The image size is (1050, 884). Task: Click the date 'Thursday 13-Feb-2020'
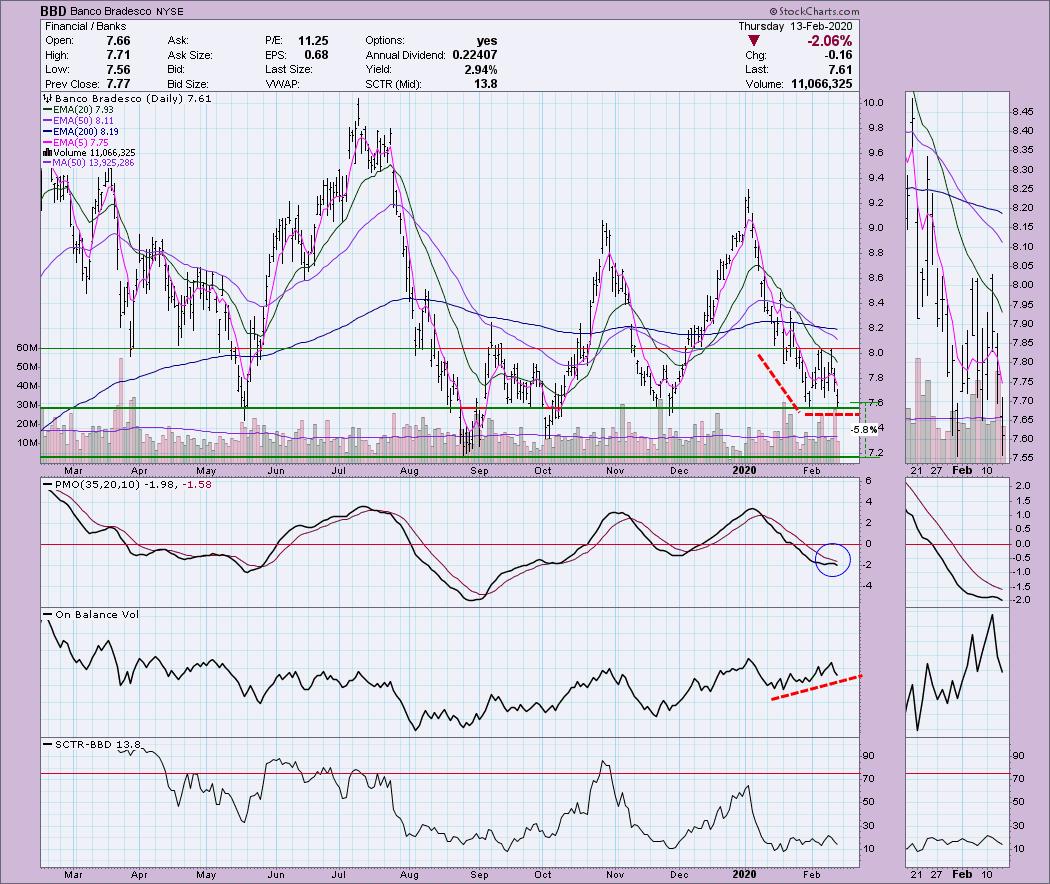(x=796, y=26)
